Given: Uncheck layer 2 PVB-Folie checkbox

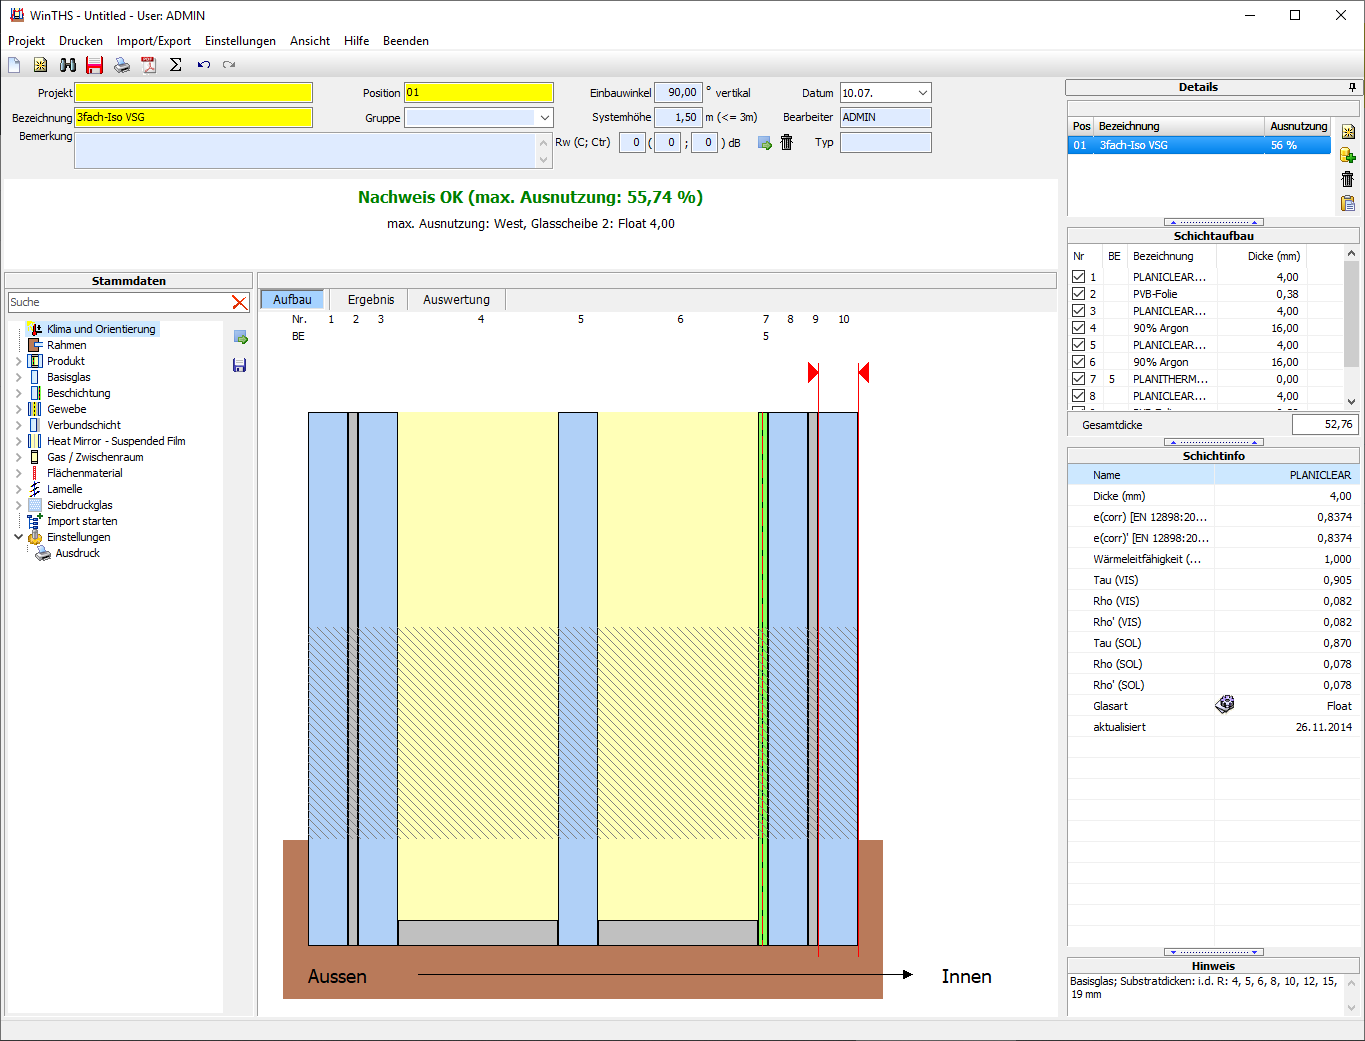Looking at the screenshot, I should (1078, 294).
